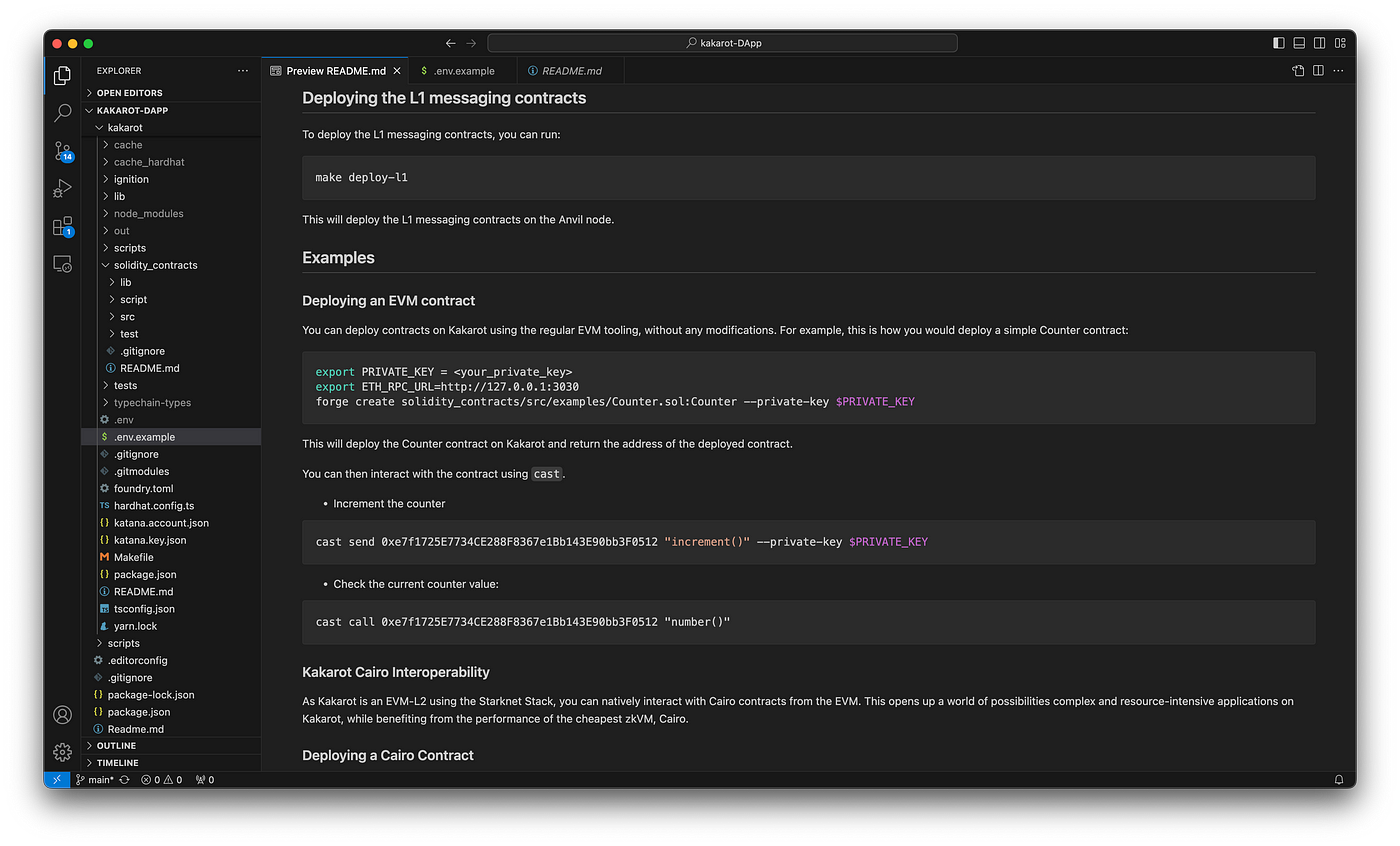Switch to the .env.example tab
The image size is (1400, 846).
463,71
